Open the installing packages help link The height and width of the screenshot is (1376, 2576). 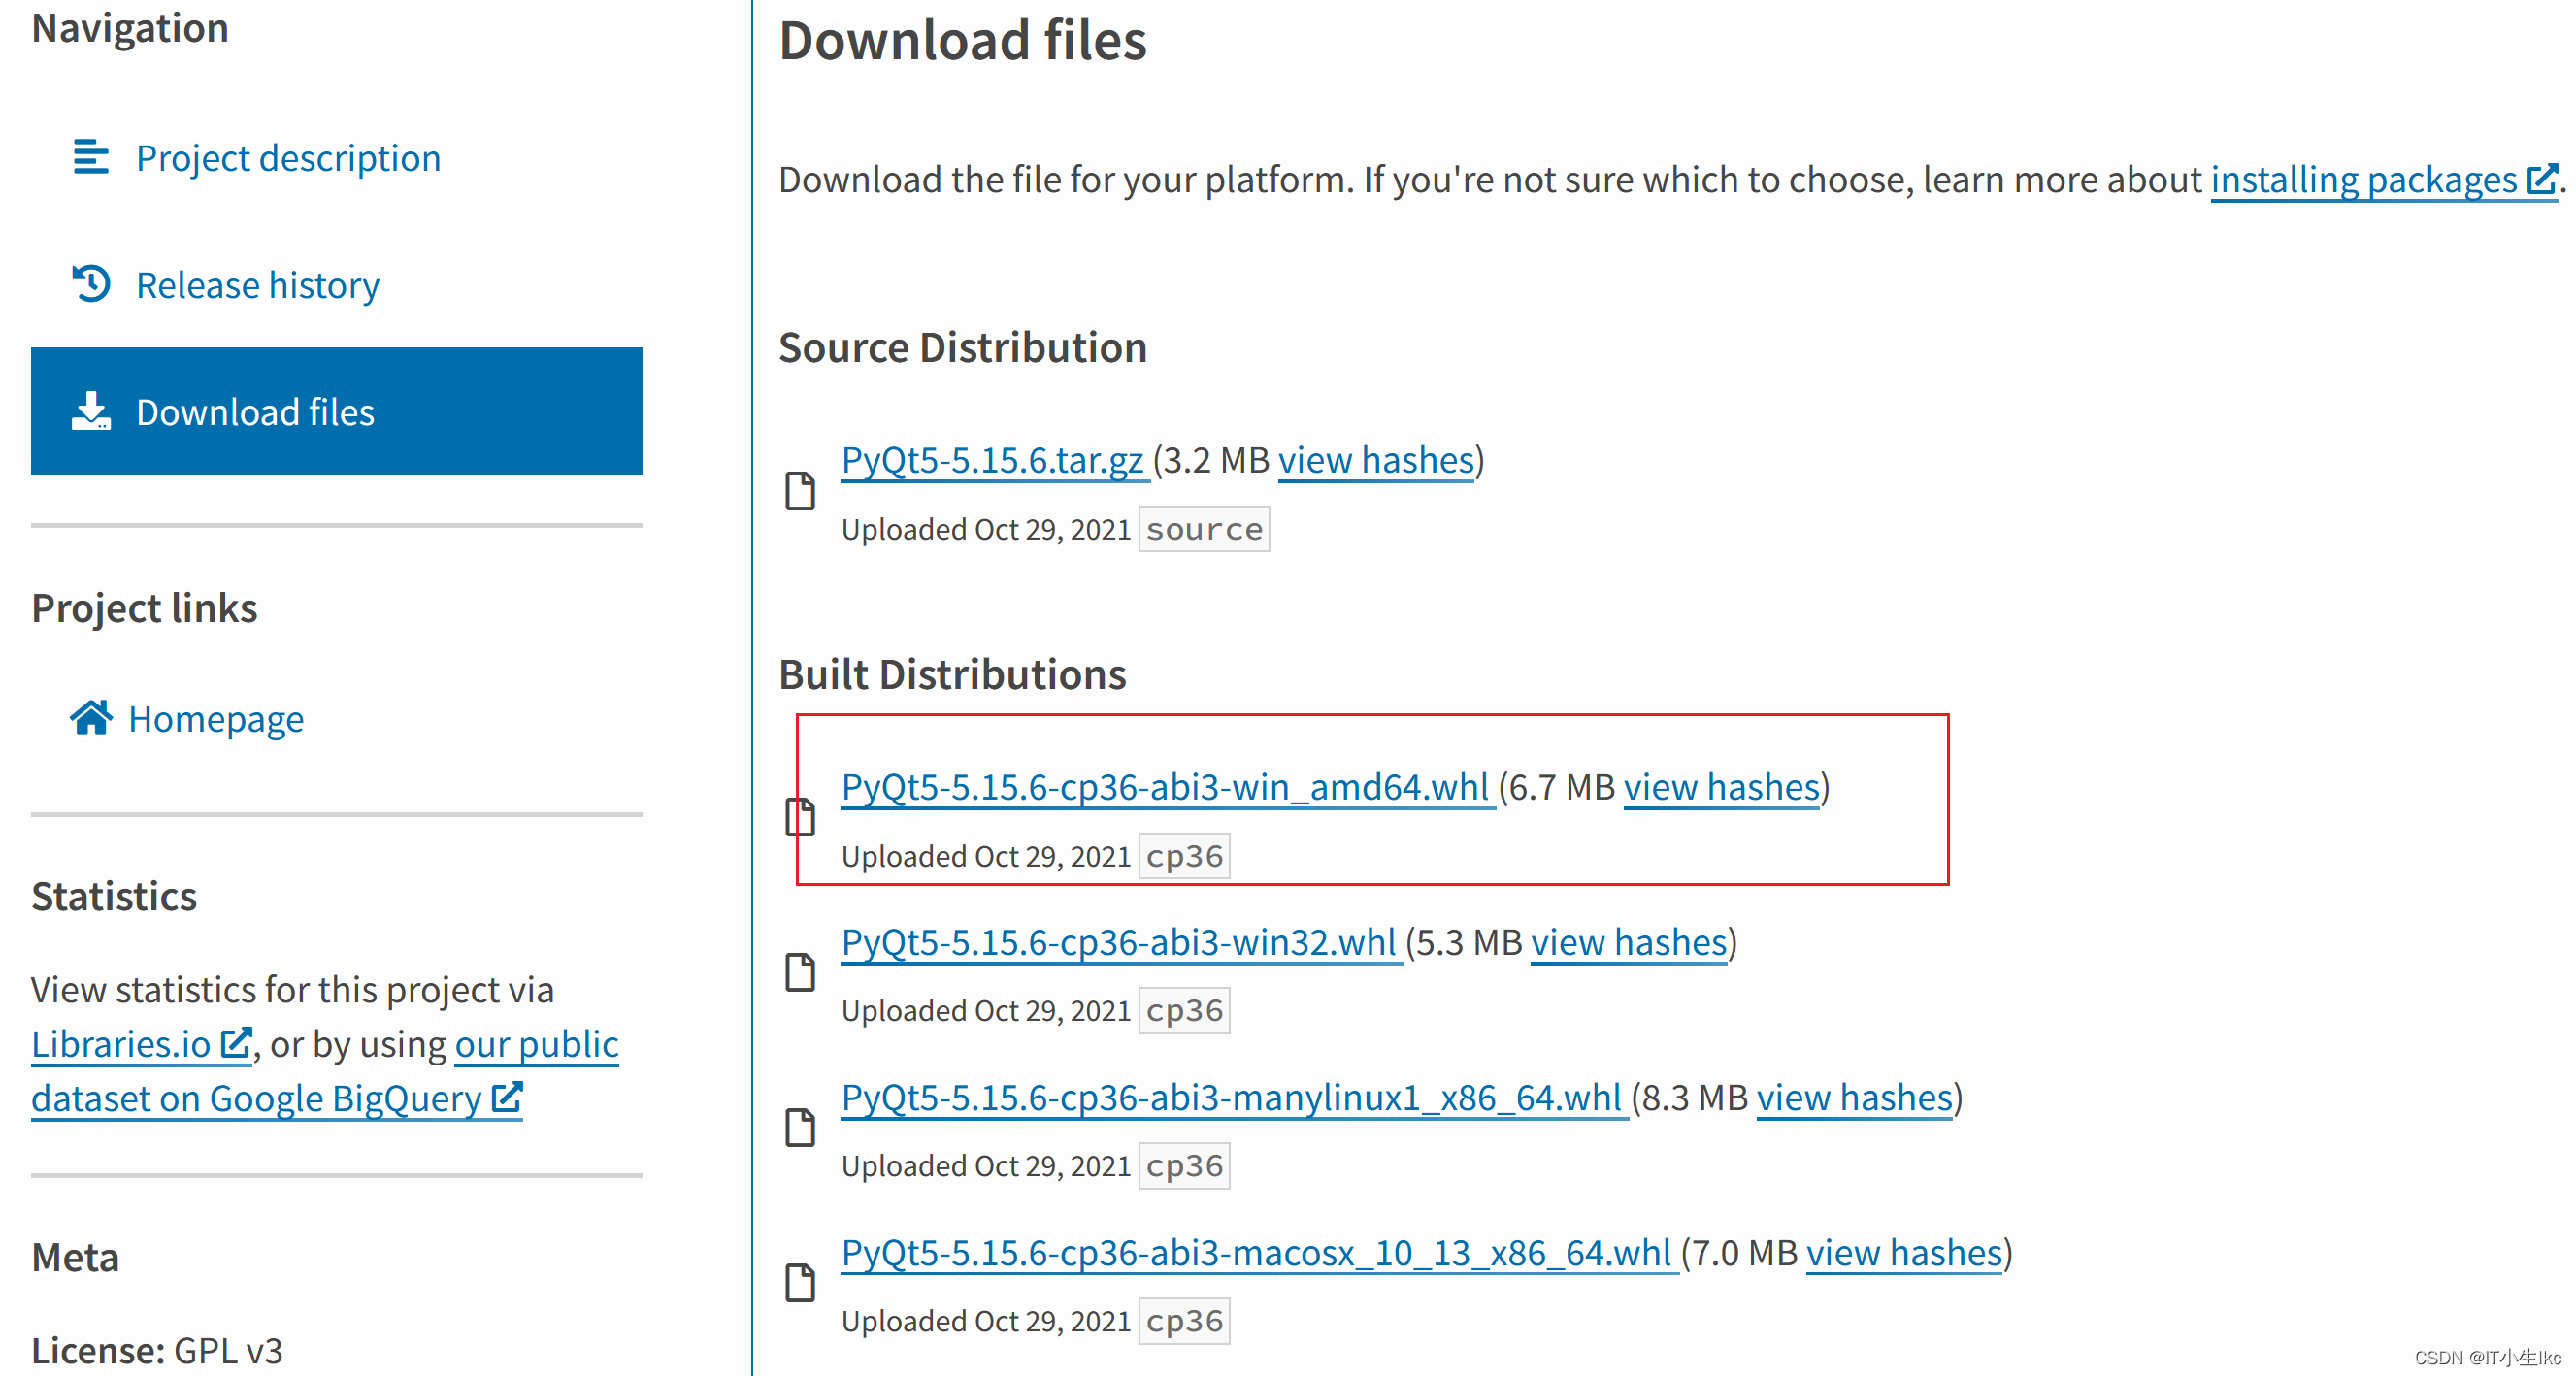tap(2363, 180)
